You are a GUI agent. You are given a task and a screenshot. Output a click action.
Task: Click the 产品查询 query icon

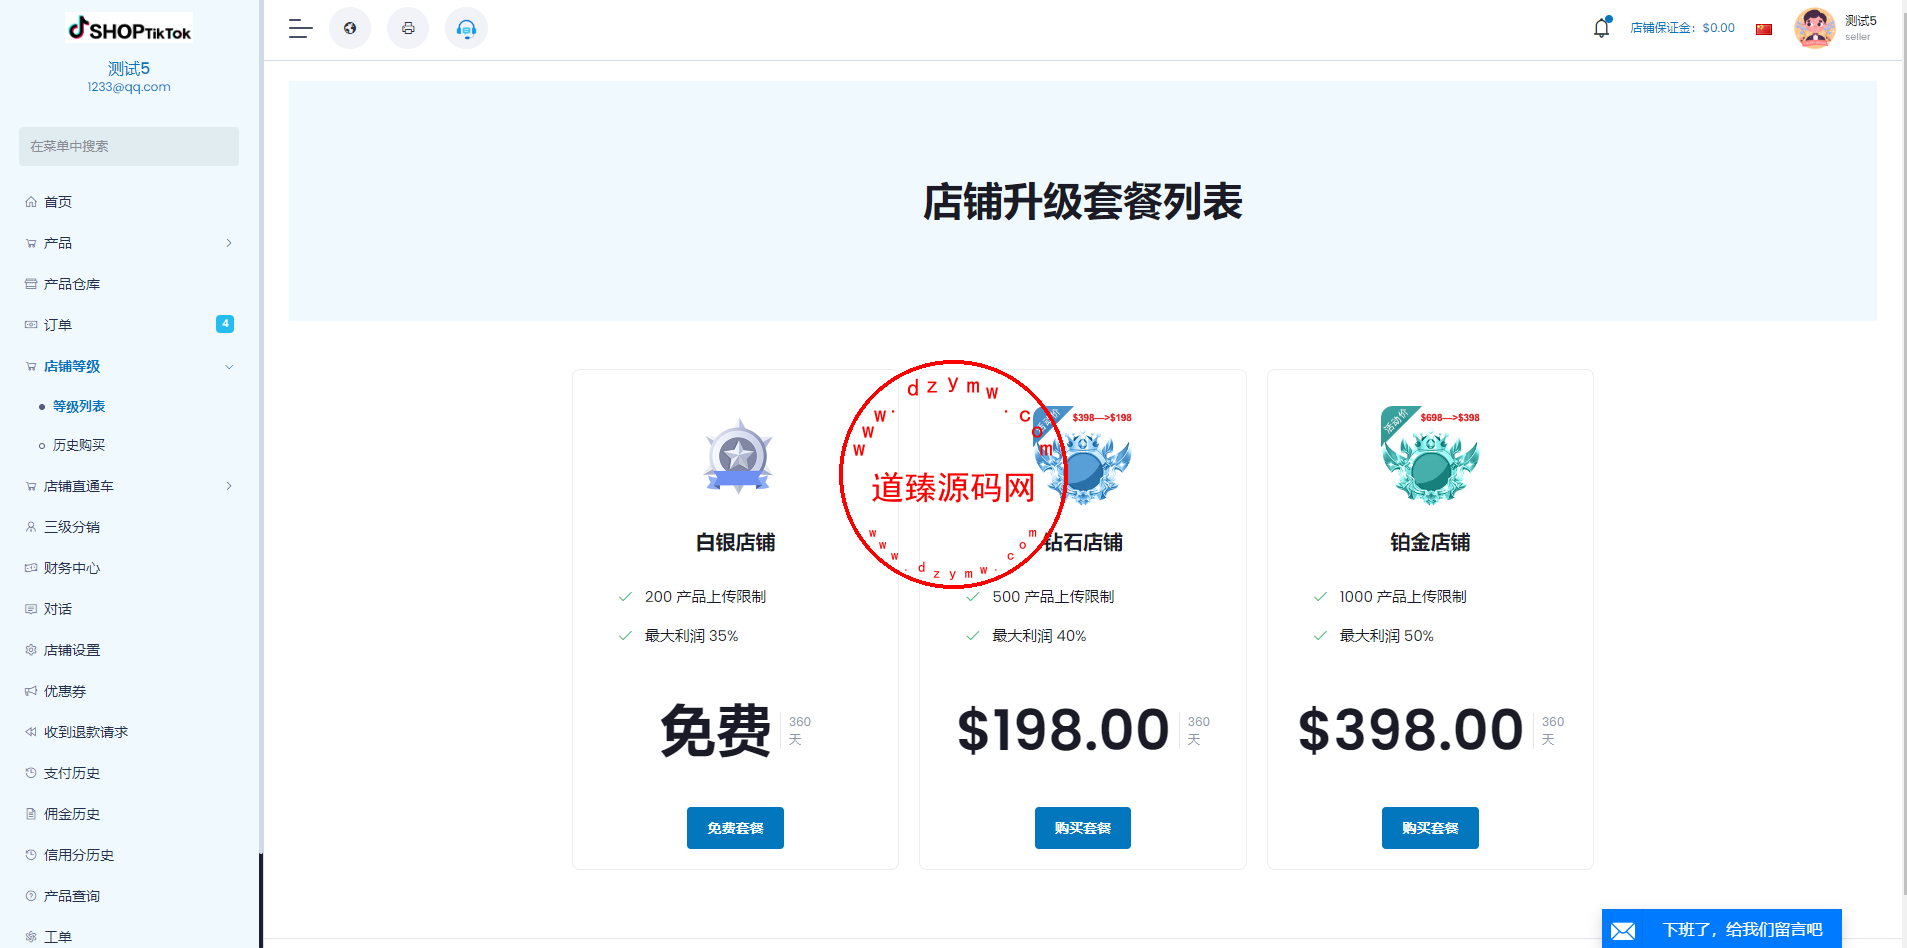coord(31,896)
